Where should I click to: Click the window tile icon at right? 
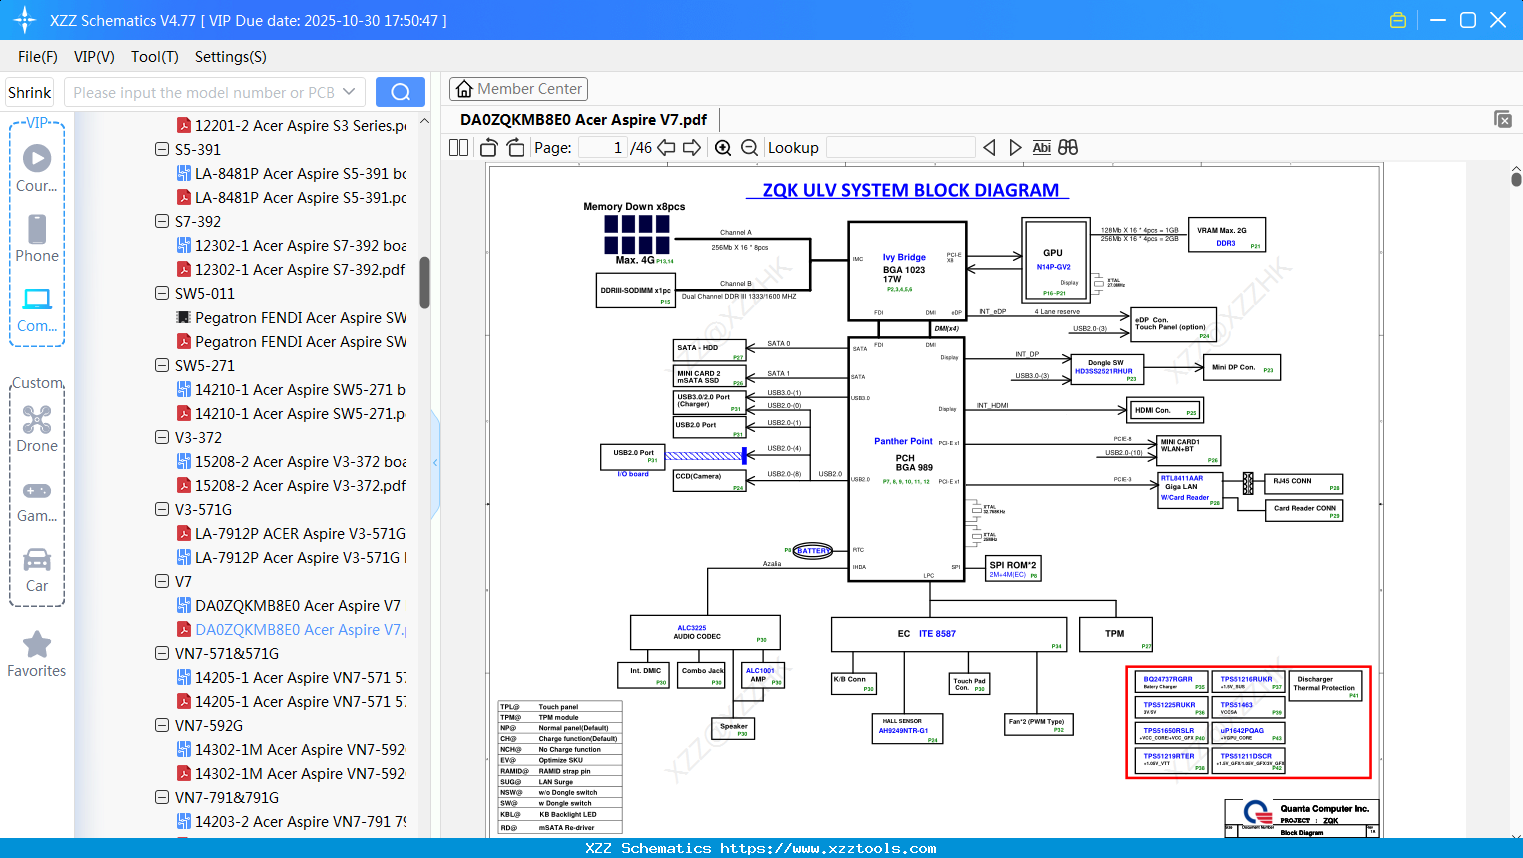(x=1503, y=119)
